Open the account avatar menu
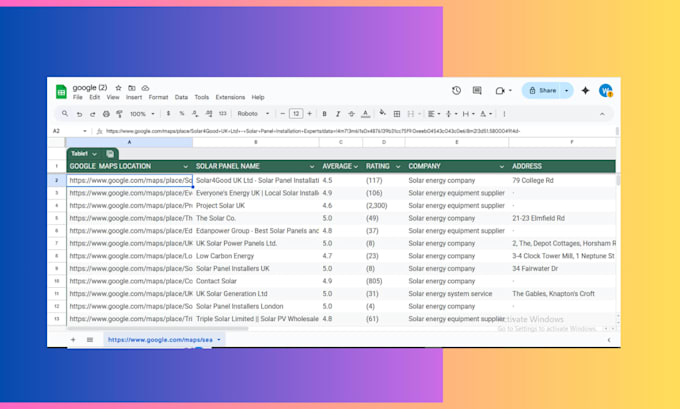The height and width of the screenshot is (409, 680). [605, 91]
